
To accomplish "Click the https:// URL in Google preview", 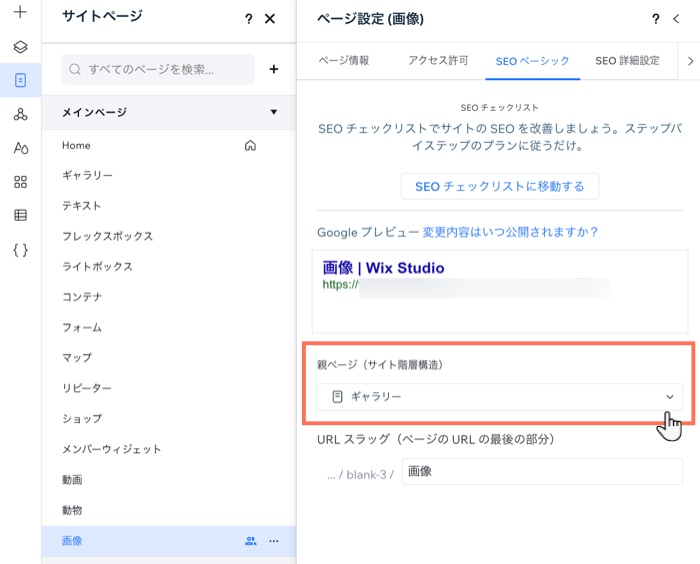I will point(341,284).
